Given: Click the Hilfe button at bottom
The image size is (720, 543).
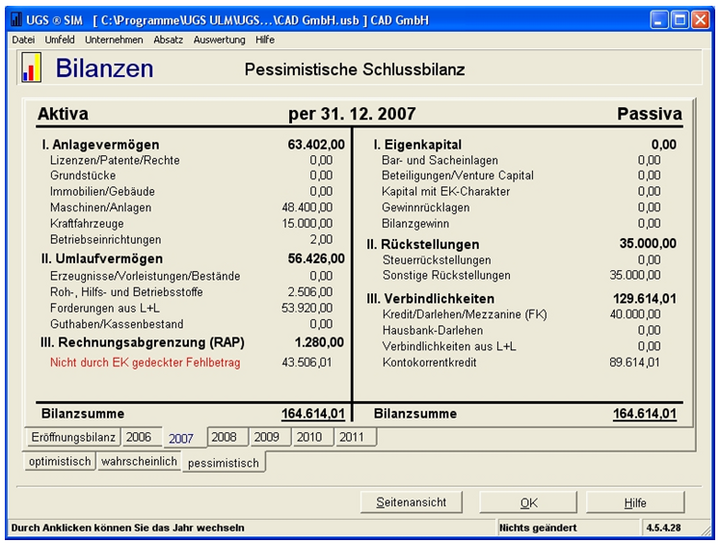Looking at the screenshot, I should click(636, 503).
